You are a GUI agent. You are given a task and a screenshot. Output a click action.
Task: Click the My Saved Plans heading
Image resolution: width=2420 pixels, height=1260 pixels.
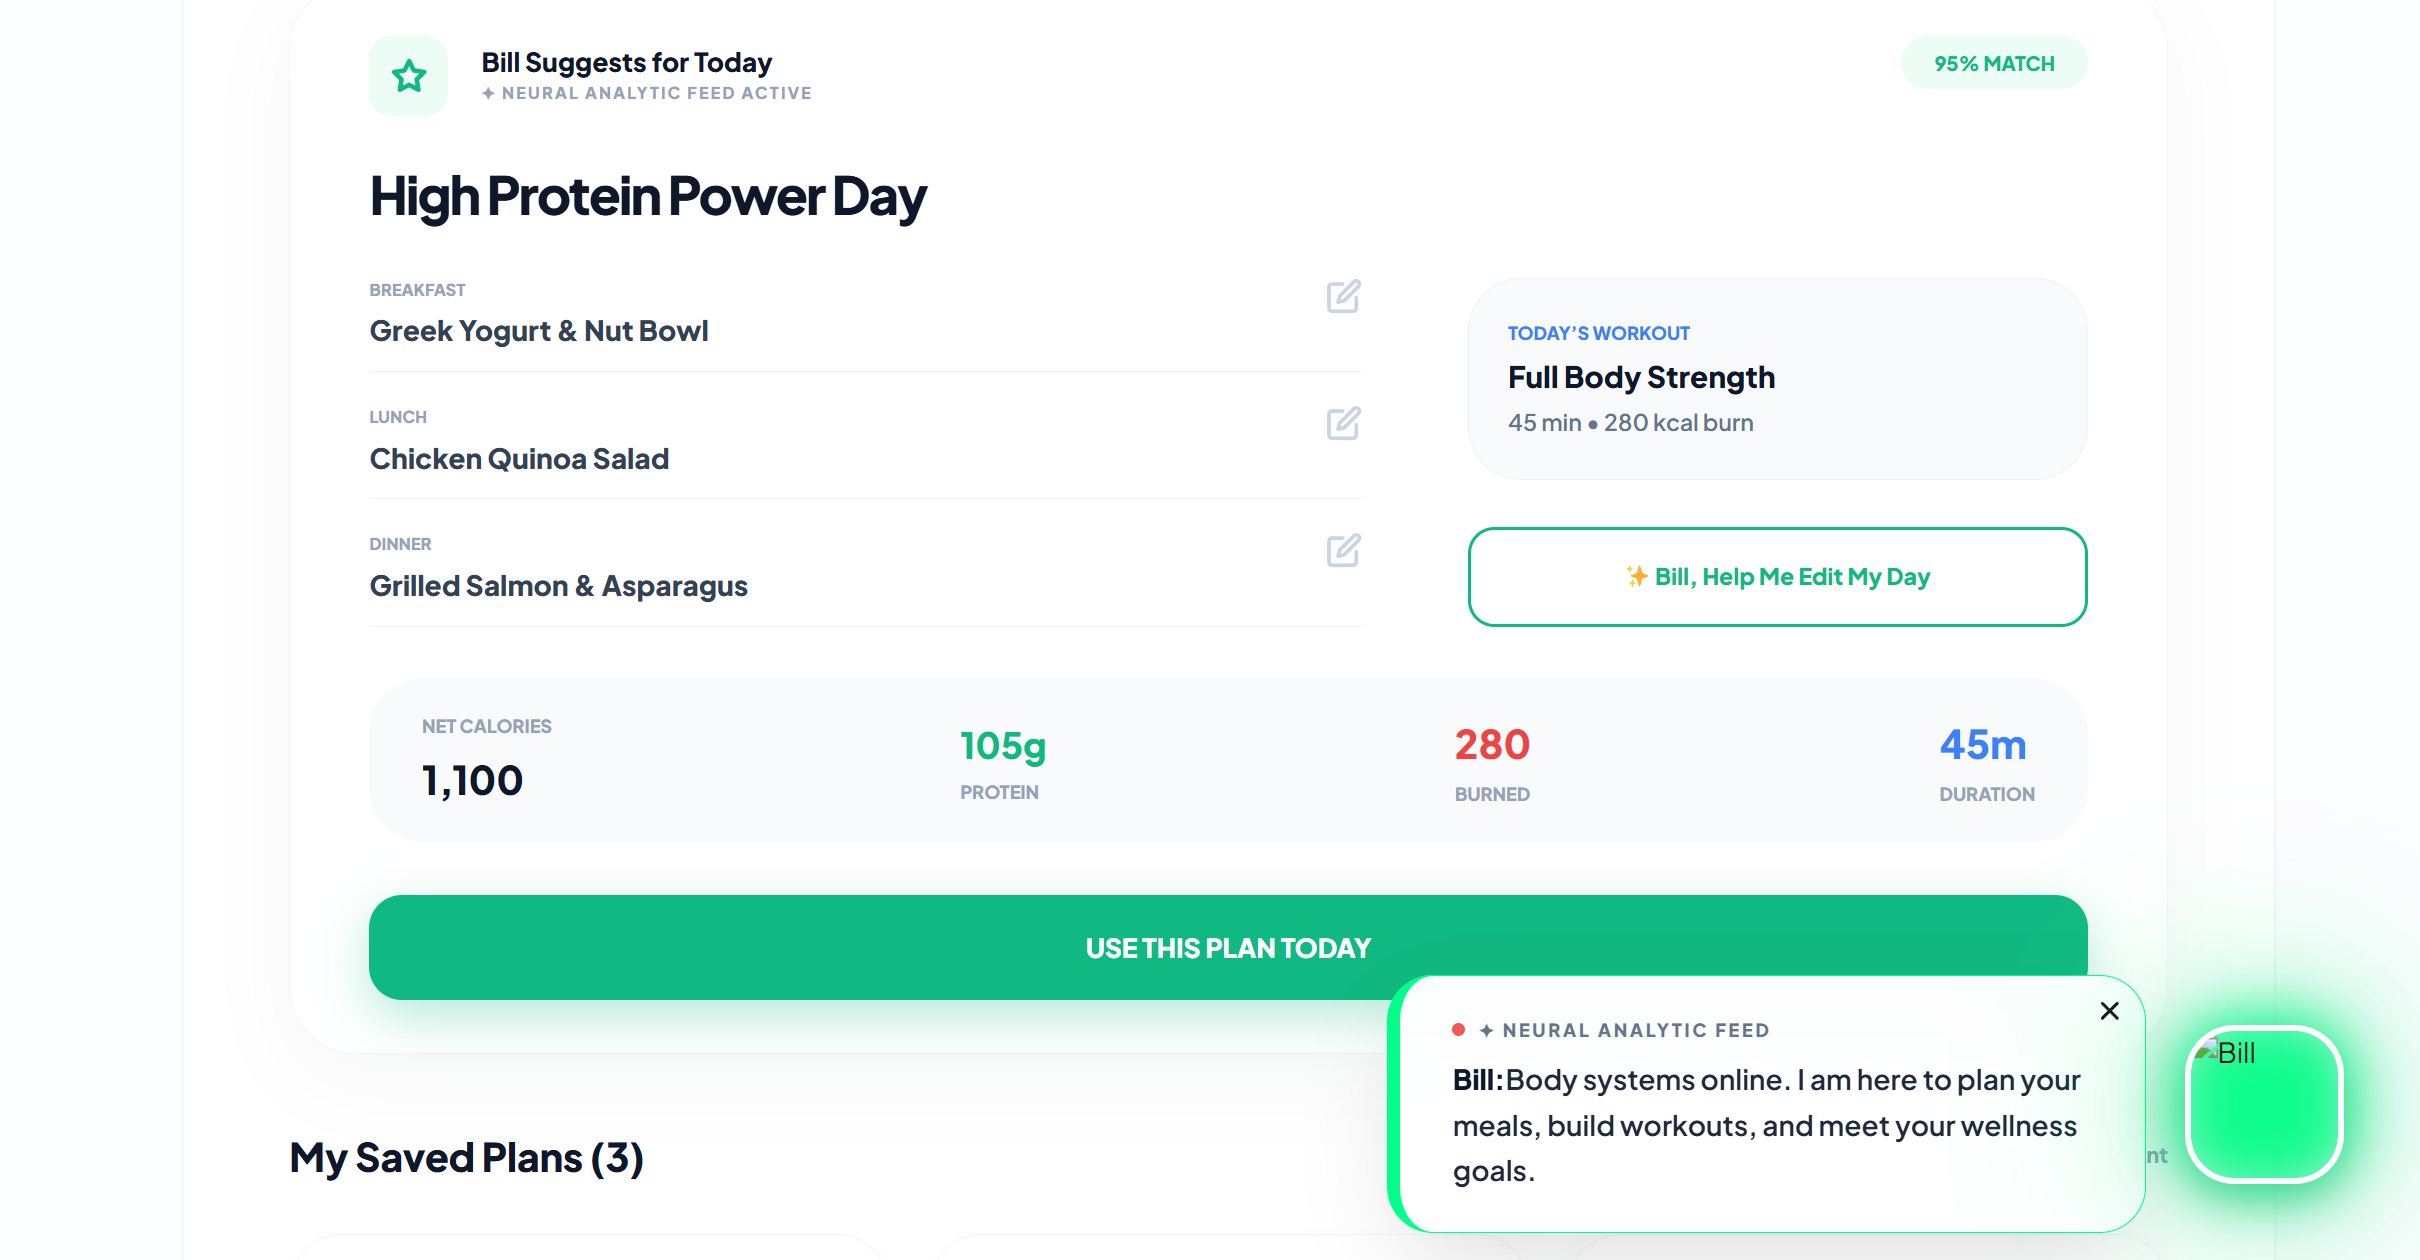(x=466, y=1158)
